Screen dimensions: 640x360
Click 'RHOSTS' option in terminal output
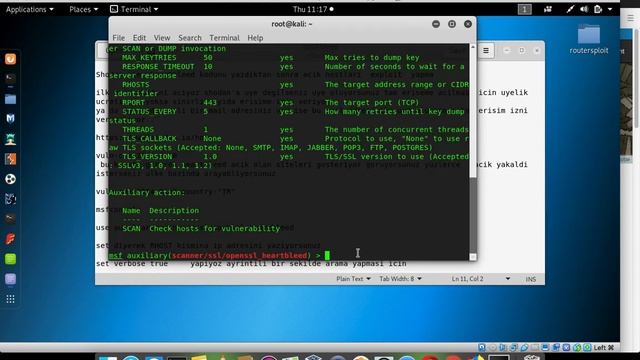136,84
